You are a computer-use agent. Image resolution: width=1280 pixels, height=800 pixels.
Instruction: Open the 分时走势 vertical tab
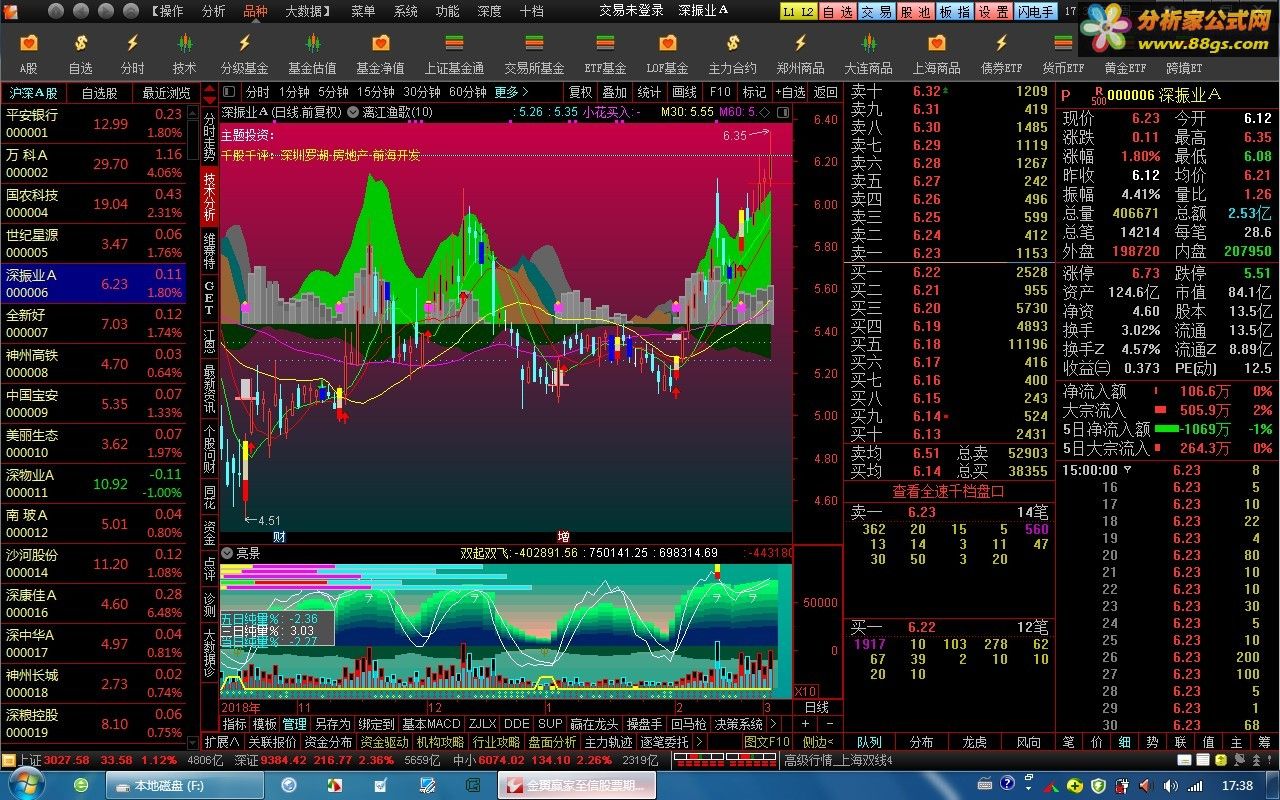pos(209,136)
